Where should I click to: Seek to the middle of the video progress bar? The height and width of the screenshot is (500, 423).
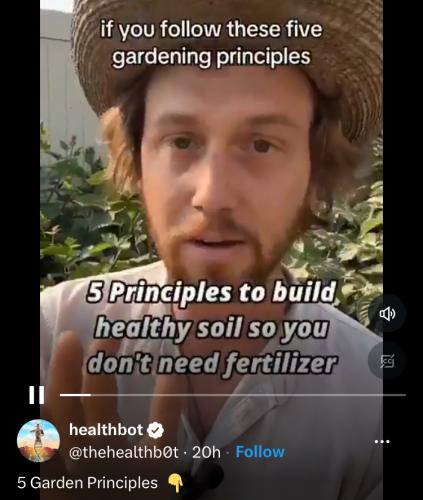[x=233, y=395]
